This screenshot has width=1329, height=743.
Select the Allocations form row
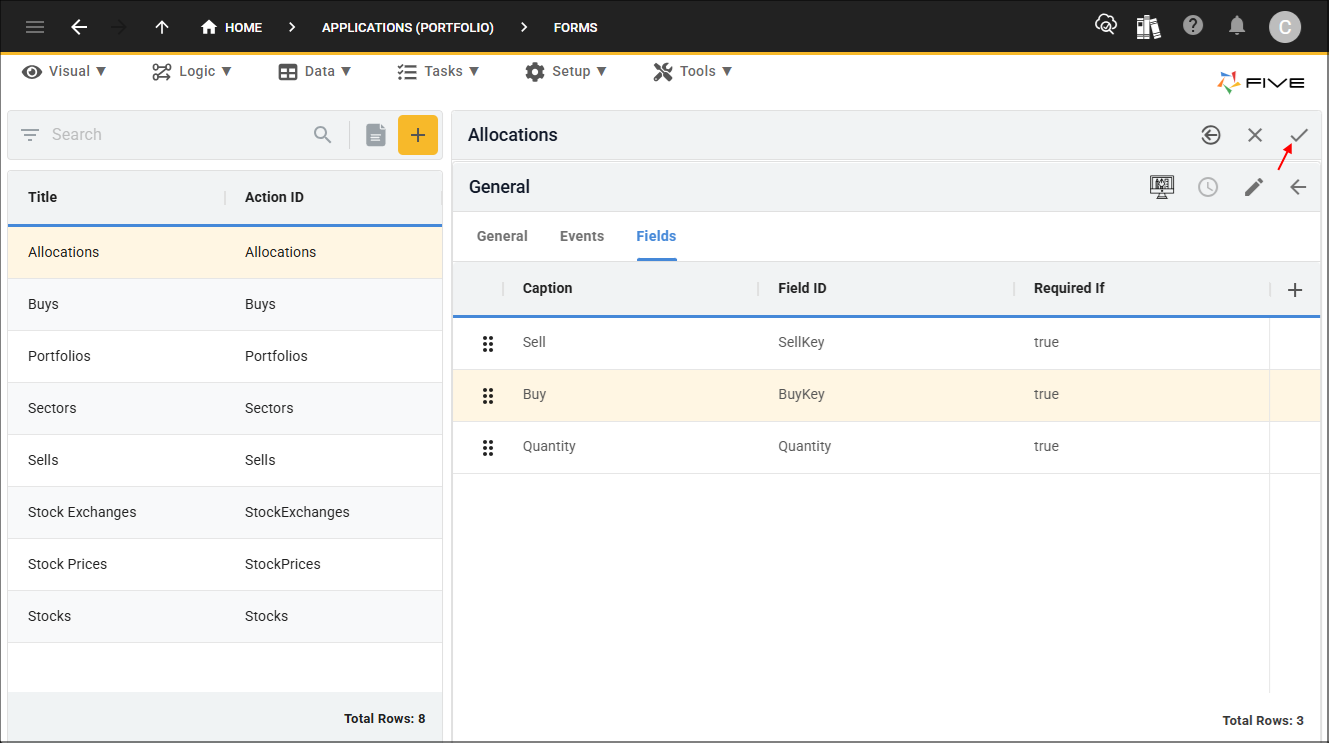[225, 252]
